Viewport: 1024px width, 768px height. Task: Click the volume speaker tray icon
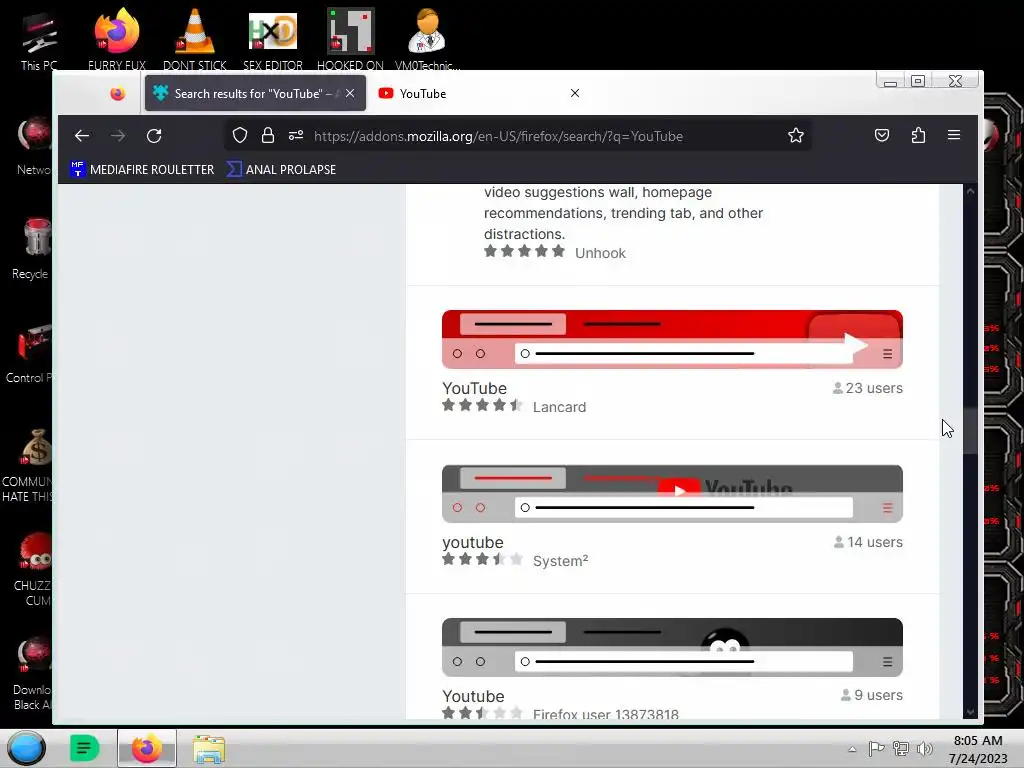point(924,749)
